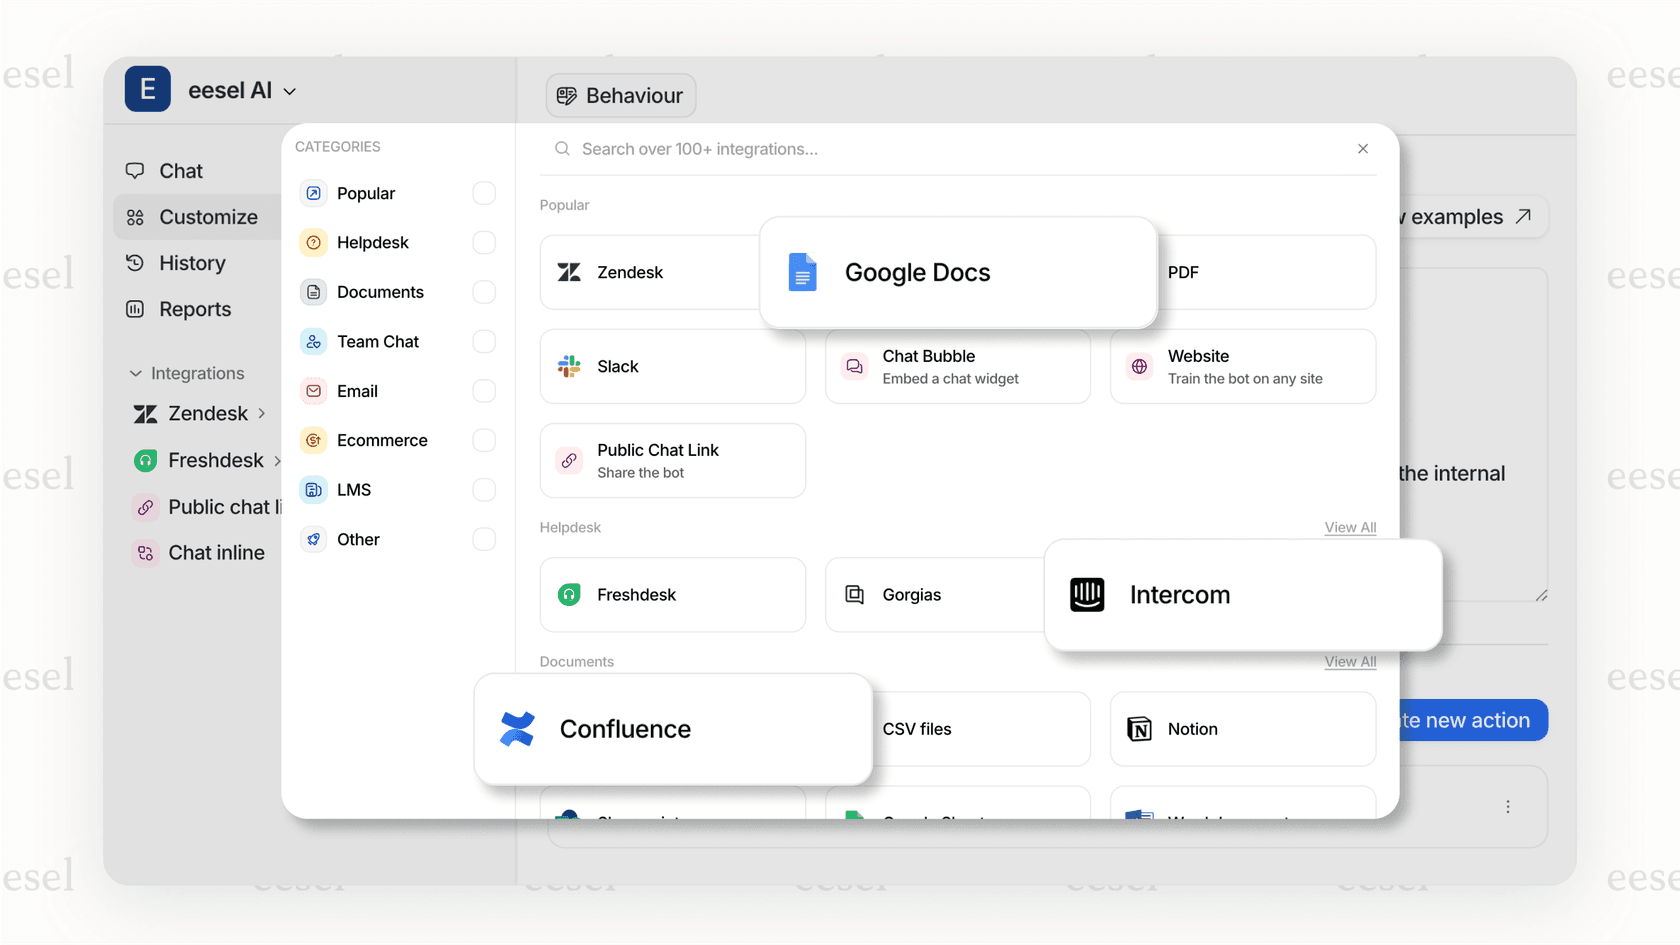This screenshot has height=945, width=1680.
Task: Click the Chat icon in left sidebar
Action: (136, 170)
